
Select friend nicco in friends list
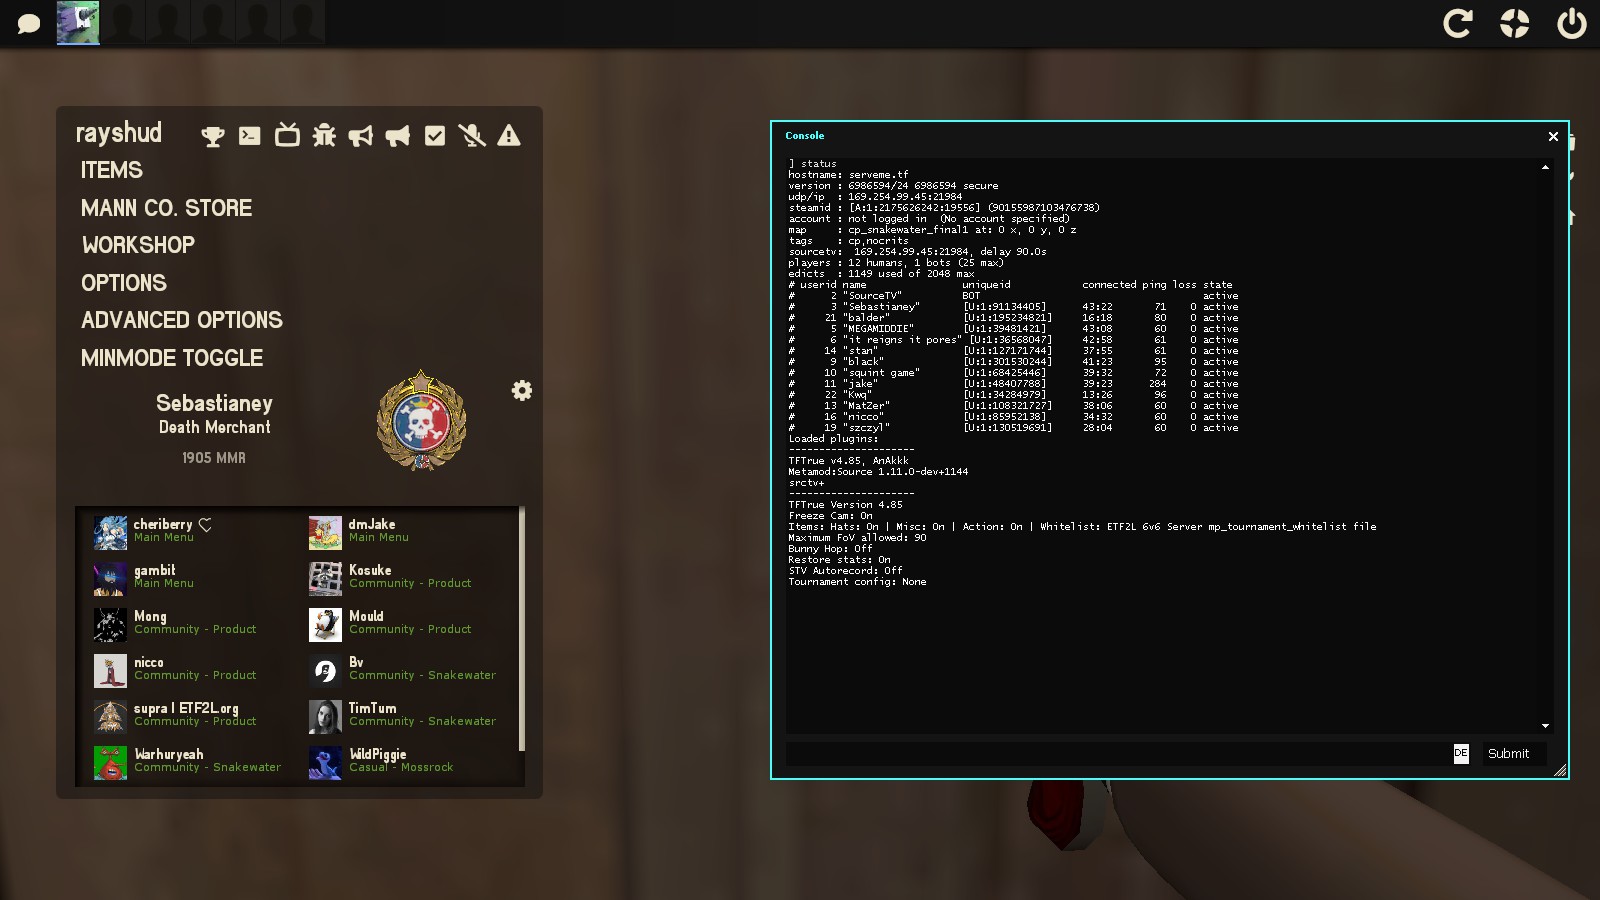(194, 670)
